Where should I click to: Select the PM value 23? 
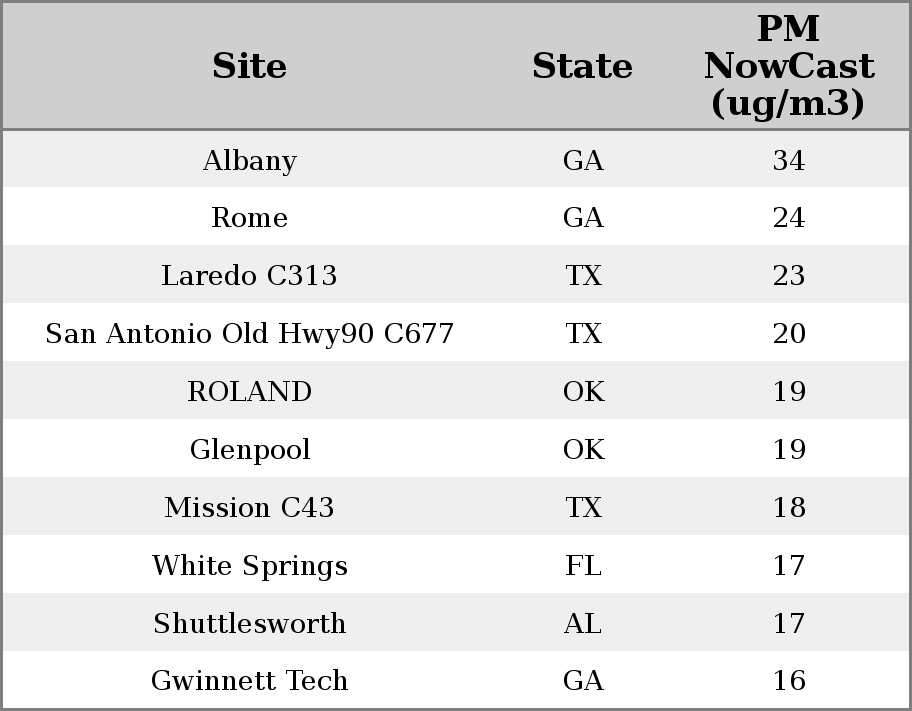(x=789, y=275)
